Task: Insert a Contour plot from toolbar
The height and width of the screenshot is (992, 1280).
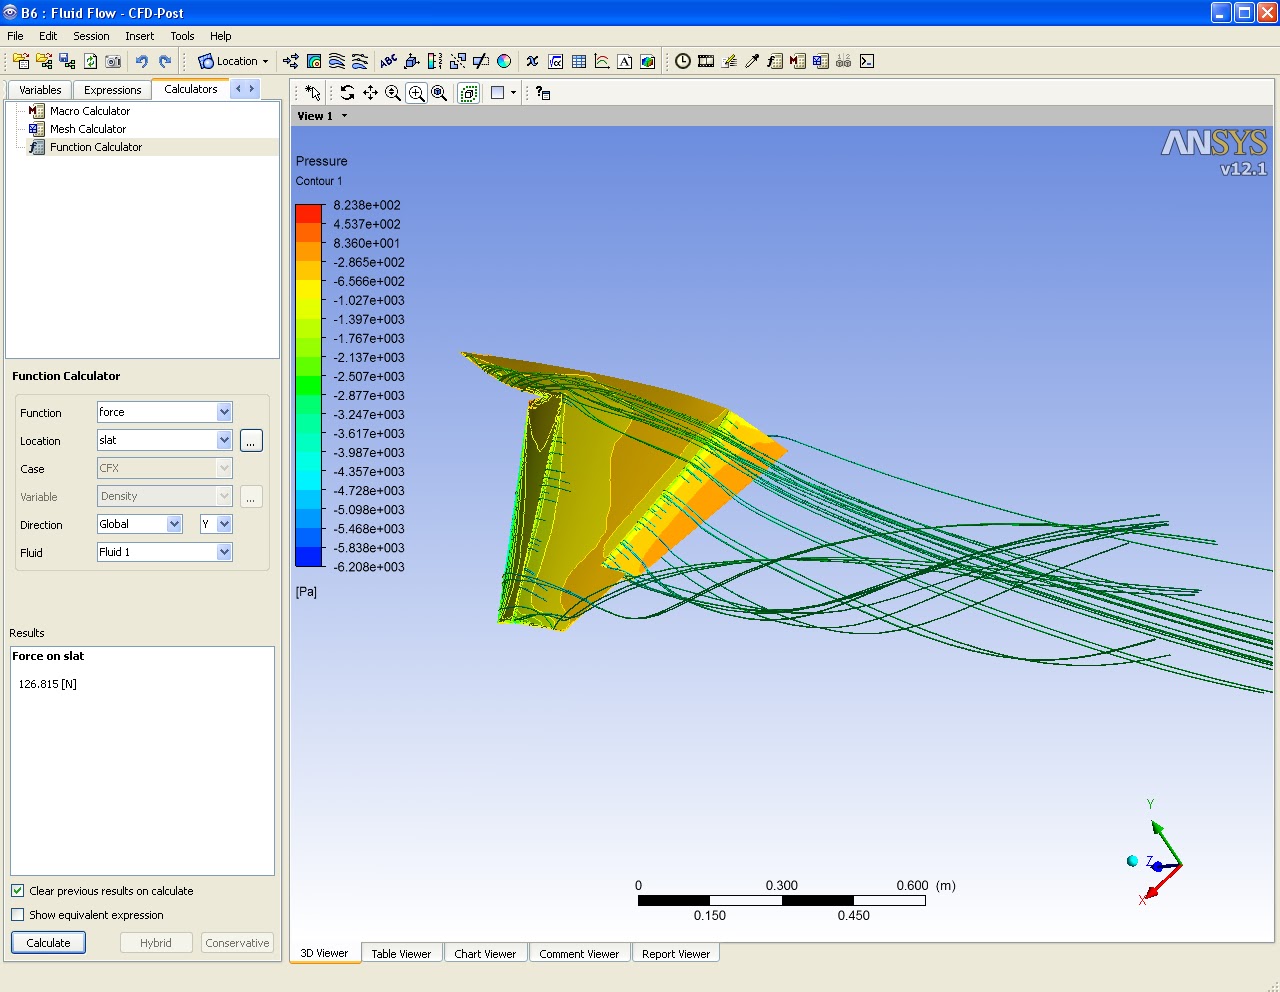Action: click(x=314, y=61)
